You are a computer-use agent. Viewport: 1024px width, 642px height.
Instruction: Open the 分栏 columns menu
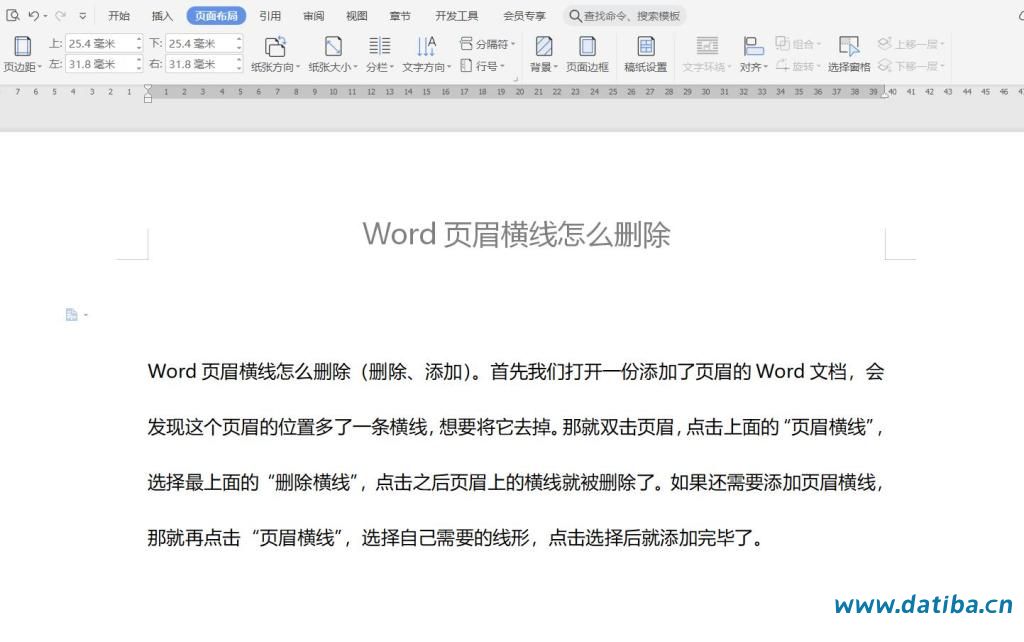[379, 54]
